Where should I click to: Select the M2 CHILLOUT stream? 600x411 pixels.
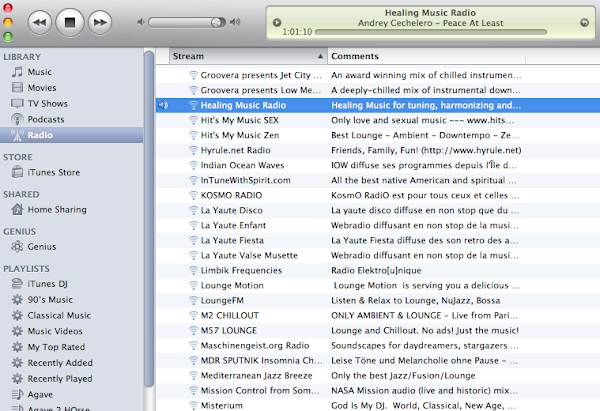378,315
